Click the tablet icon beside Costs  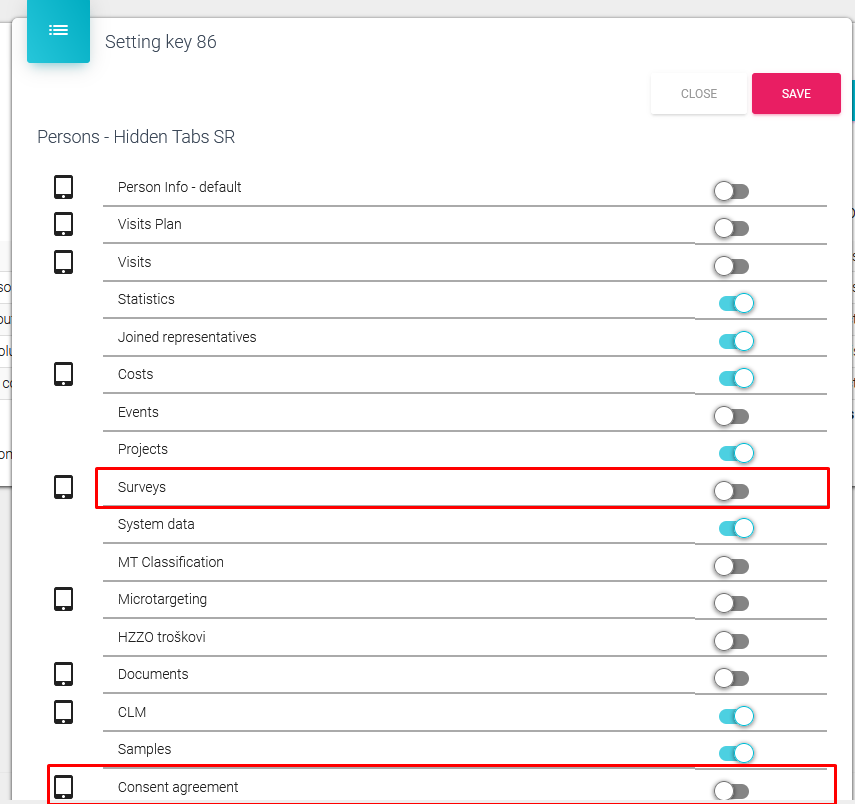63,374
